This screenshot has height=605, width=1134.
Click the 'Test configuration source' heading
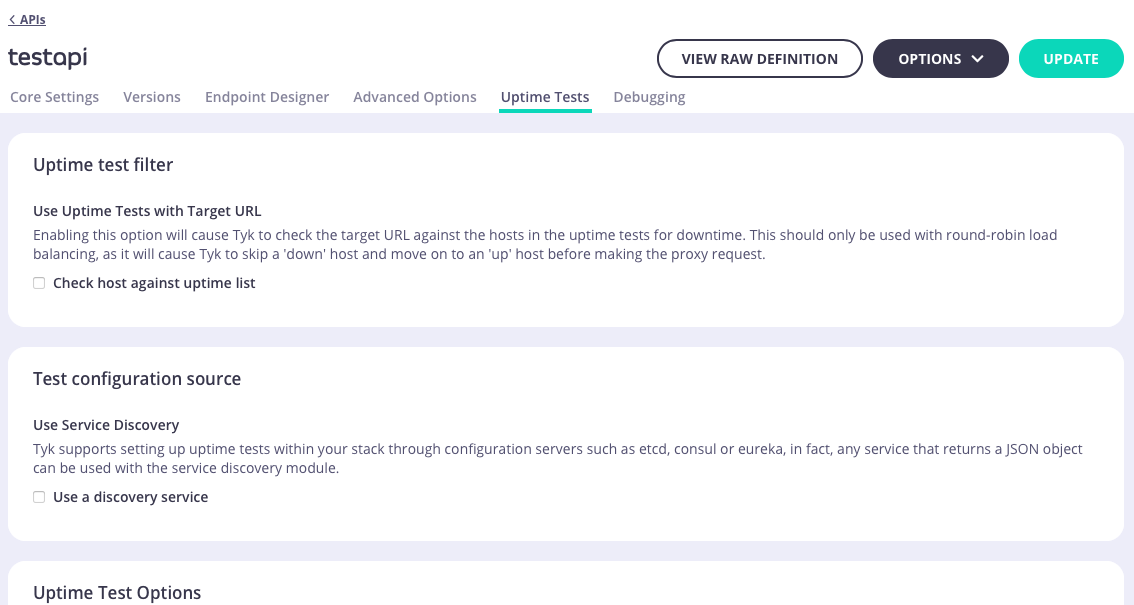point(136,379)
